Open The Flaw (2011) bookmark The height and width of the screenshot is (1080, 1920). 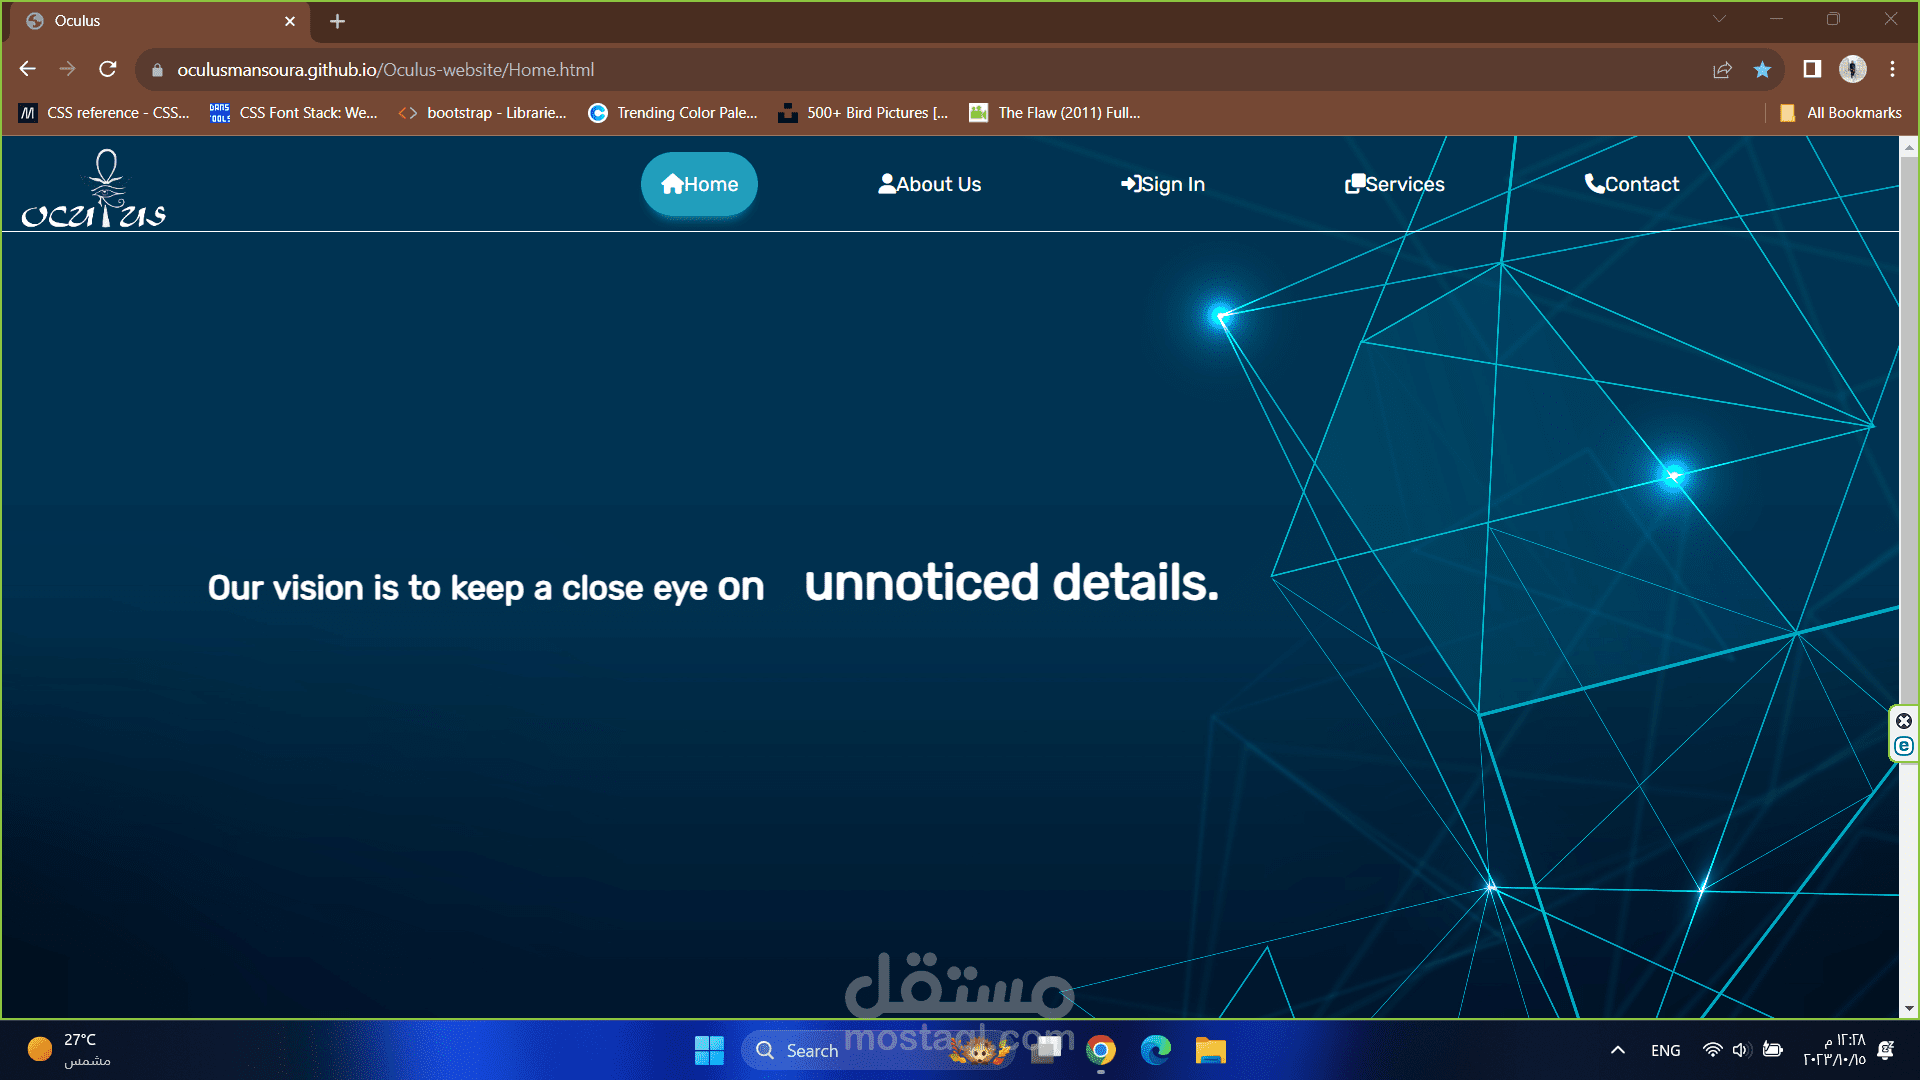pyautogui.click(x=1055, y=113)
